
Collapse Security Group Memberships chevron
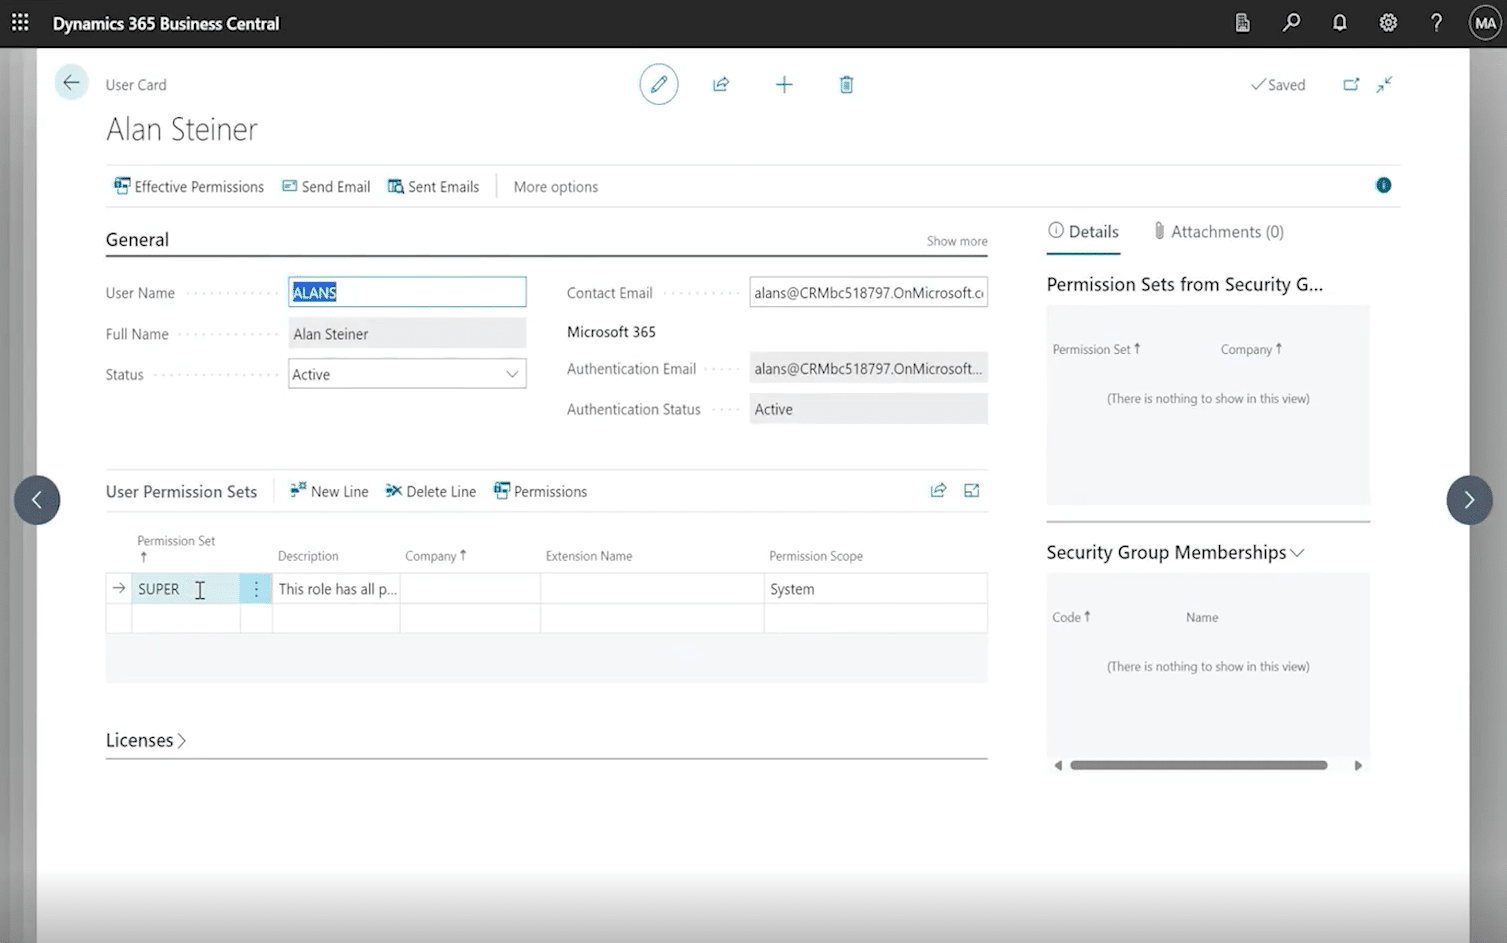click(x=1298, y=553)
